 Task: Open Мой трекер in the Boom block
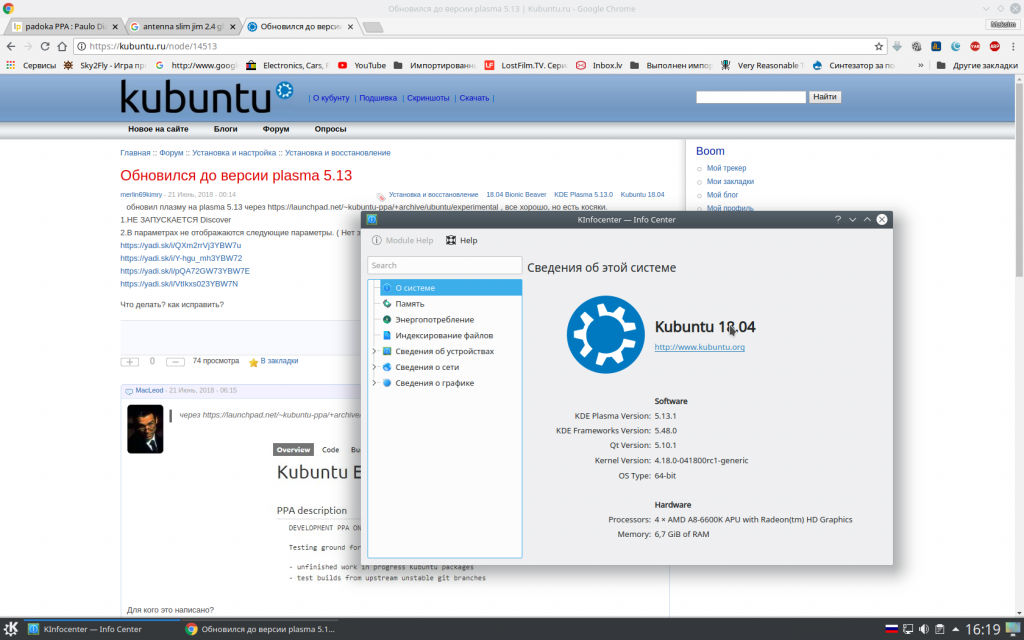[726, 168]
